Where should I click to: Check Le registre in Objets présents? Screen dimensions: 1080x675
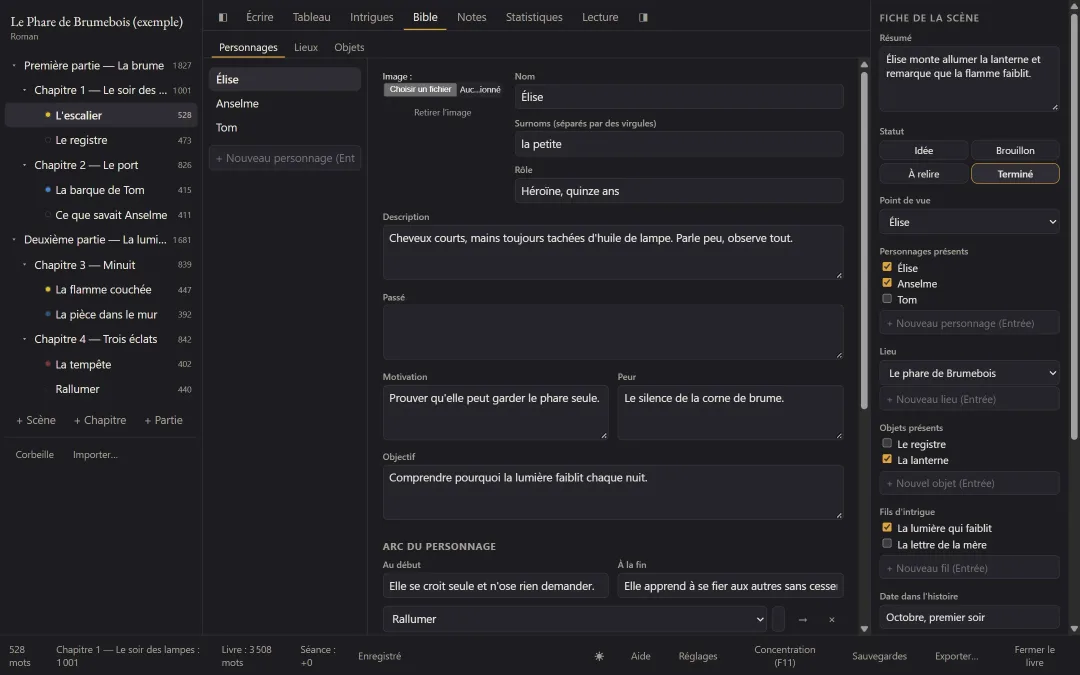pyautogui.click(x=887, y=444)
